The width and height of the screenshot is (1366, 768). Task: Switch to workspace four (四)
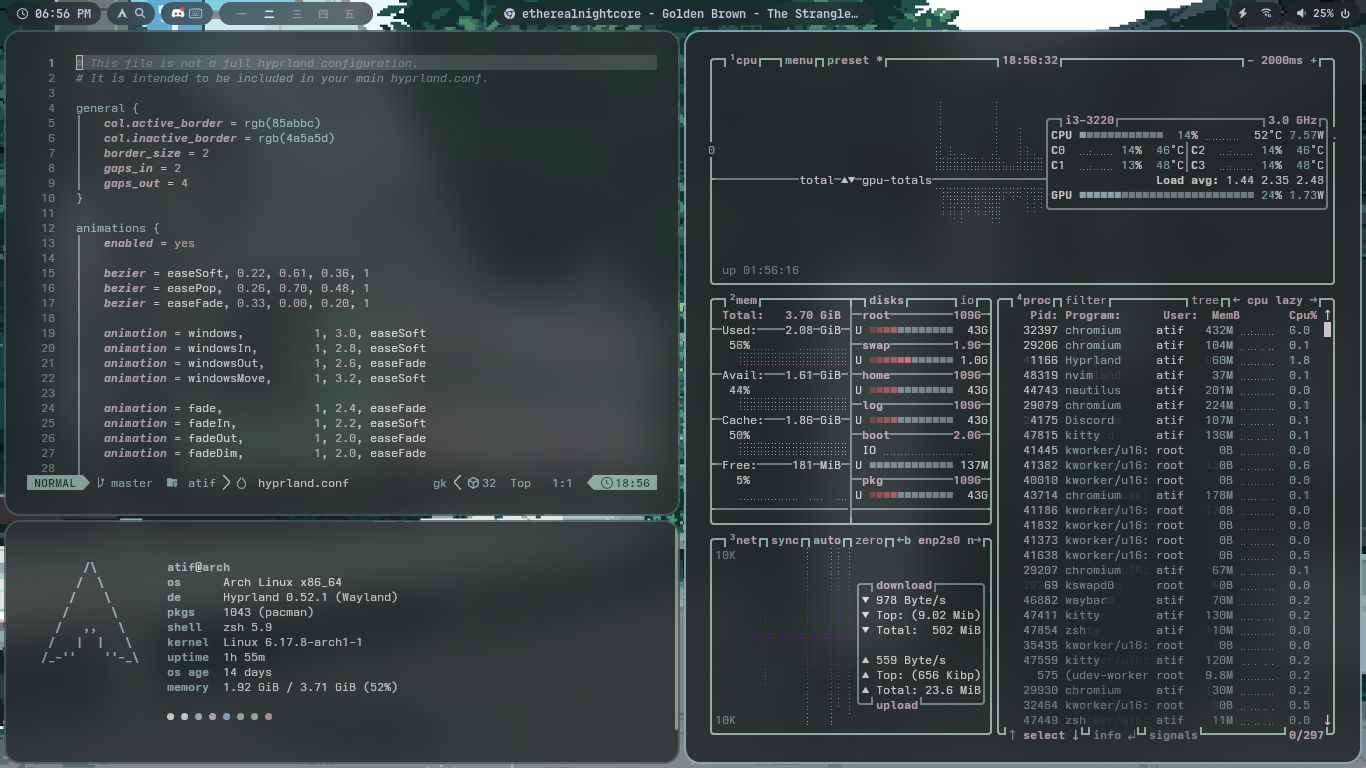pyautogui.click(x=323, y=14)
